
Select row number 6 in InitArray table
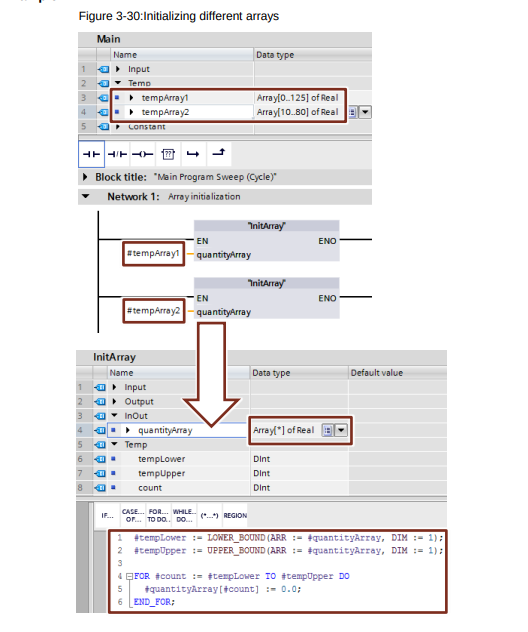point(80,459)
